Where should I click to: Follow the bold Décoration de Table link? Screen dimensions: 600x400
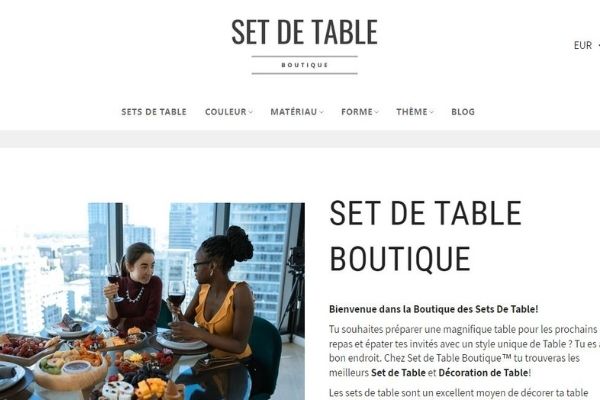click(483, 372)
